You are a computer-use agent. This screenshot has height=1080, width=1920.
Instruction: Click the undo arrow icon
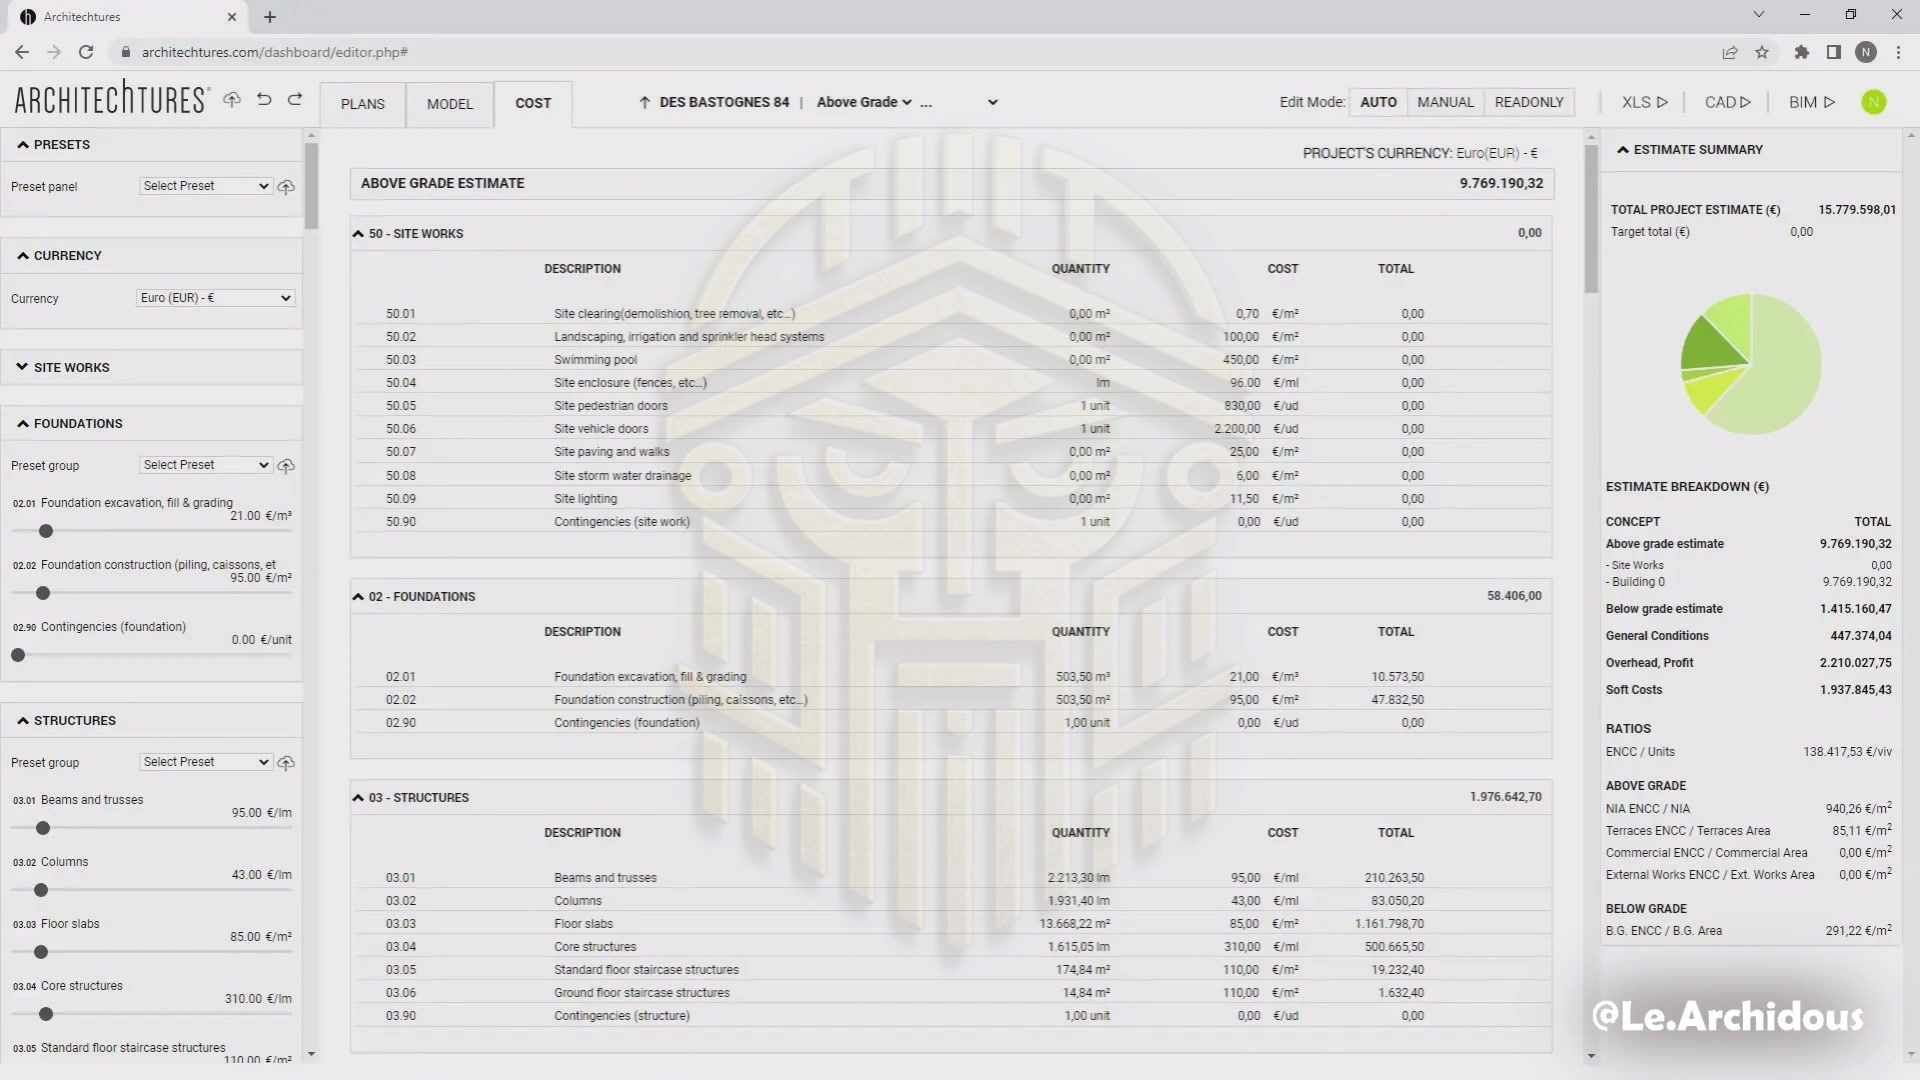[x=264, y=100]
